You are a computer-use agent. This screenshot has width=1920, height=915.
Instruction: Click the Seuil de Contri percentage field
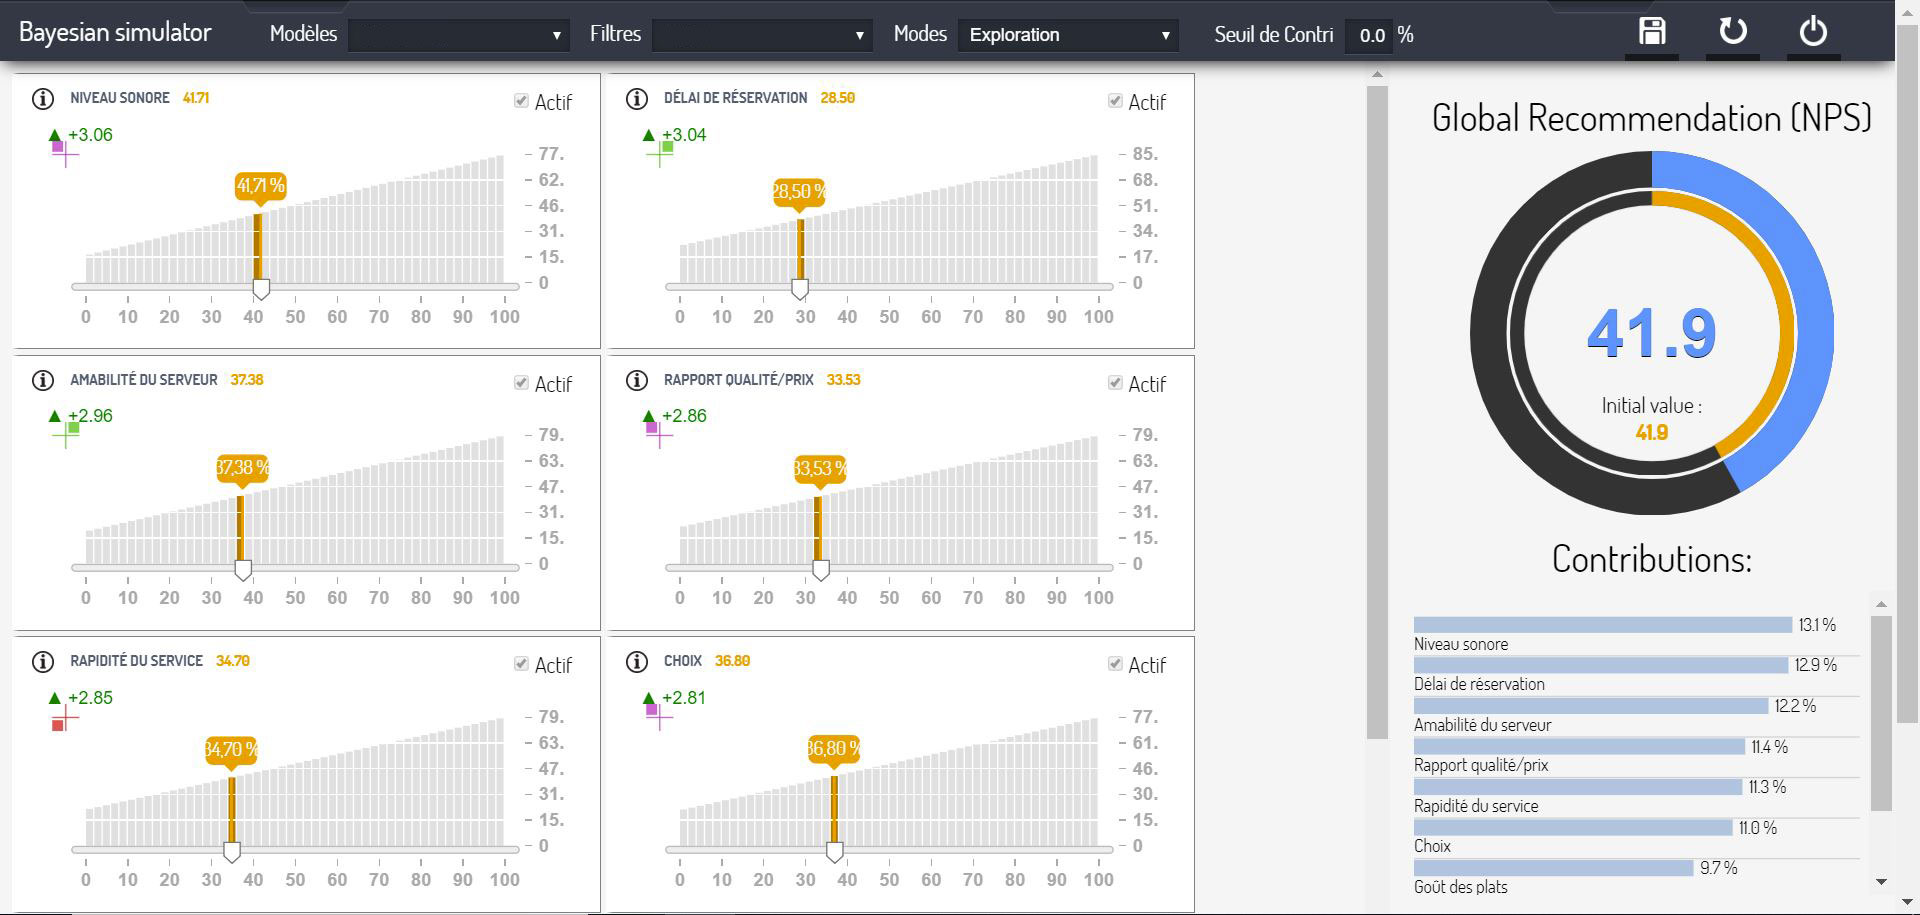(x=1371, y=35)
